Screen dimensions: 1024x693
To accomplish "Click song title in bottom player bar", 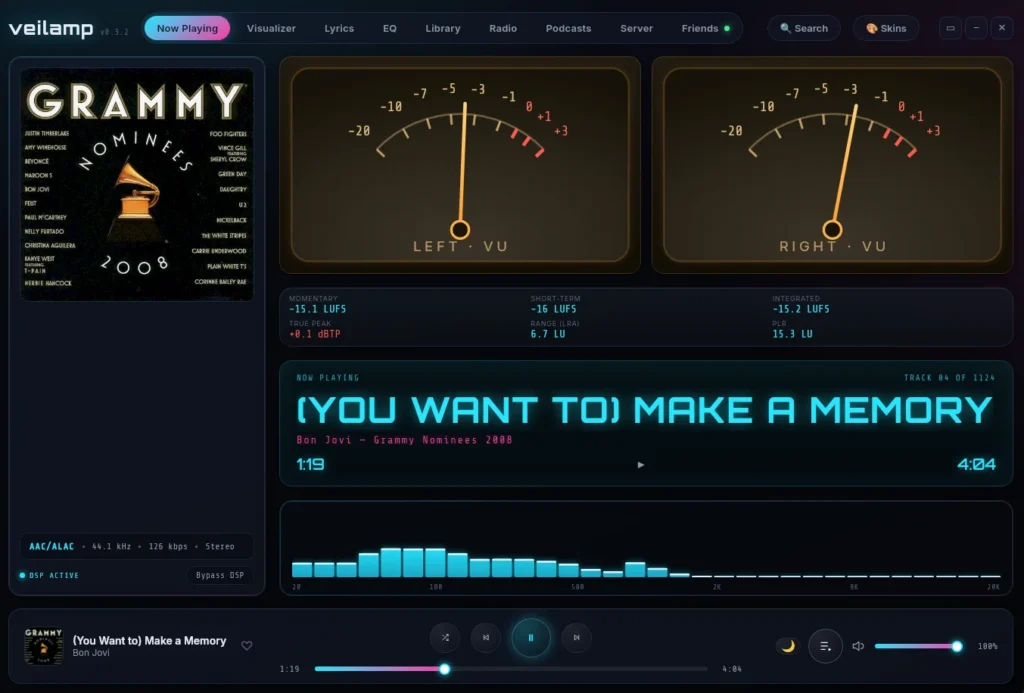I will click(x=150, y=641).
